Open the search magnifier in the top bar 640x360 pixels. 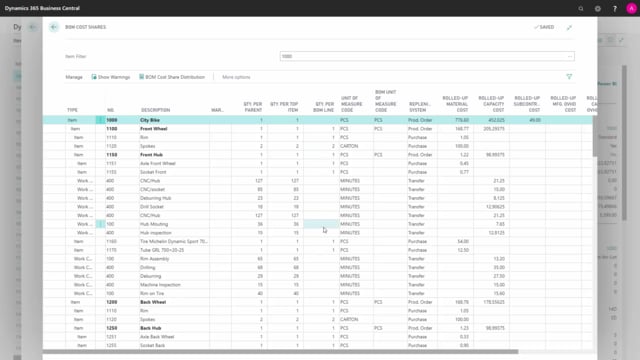pyautogui.click(x=581, y=8)
